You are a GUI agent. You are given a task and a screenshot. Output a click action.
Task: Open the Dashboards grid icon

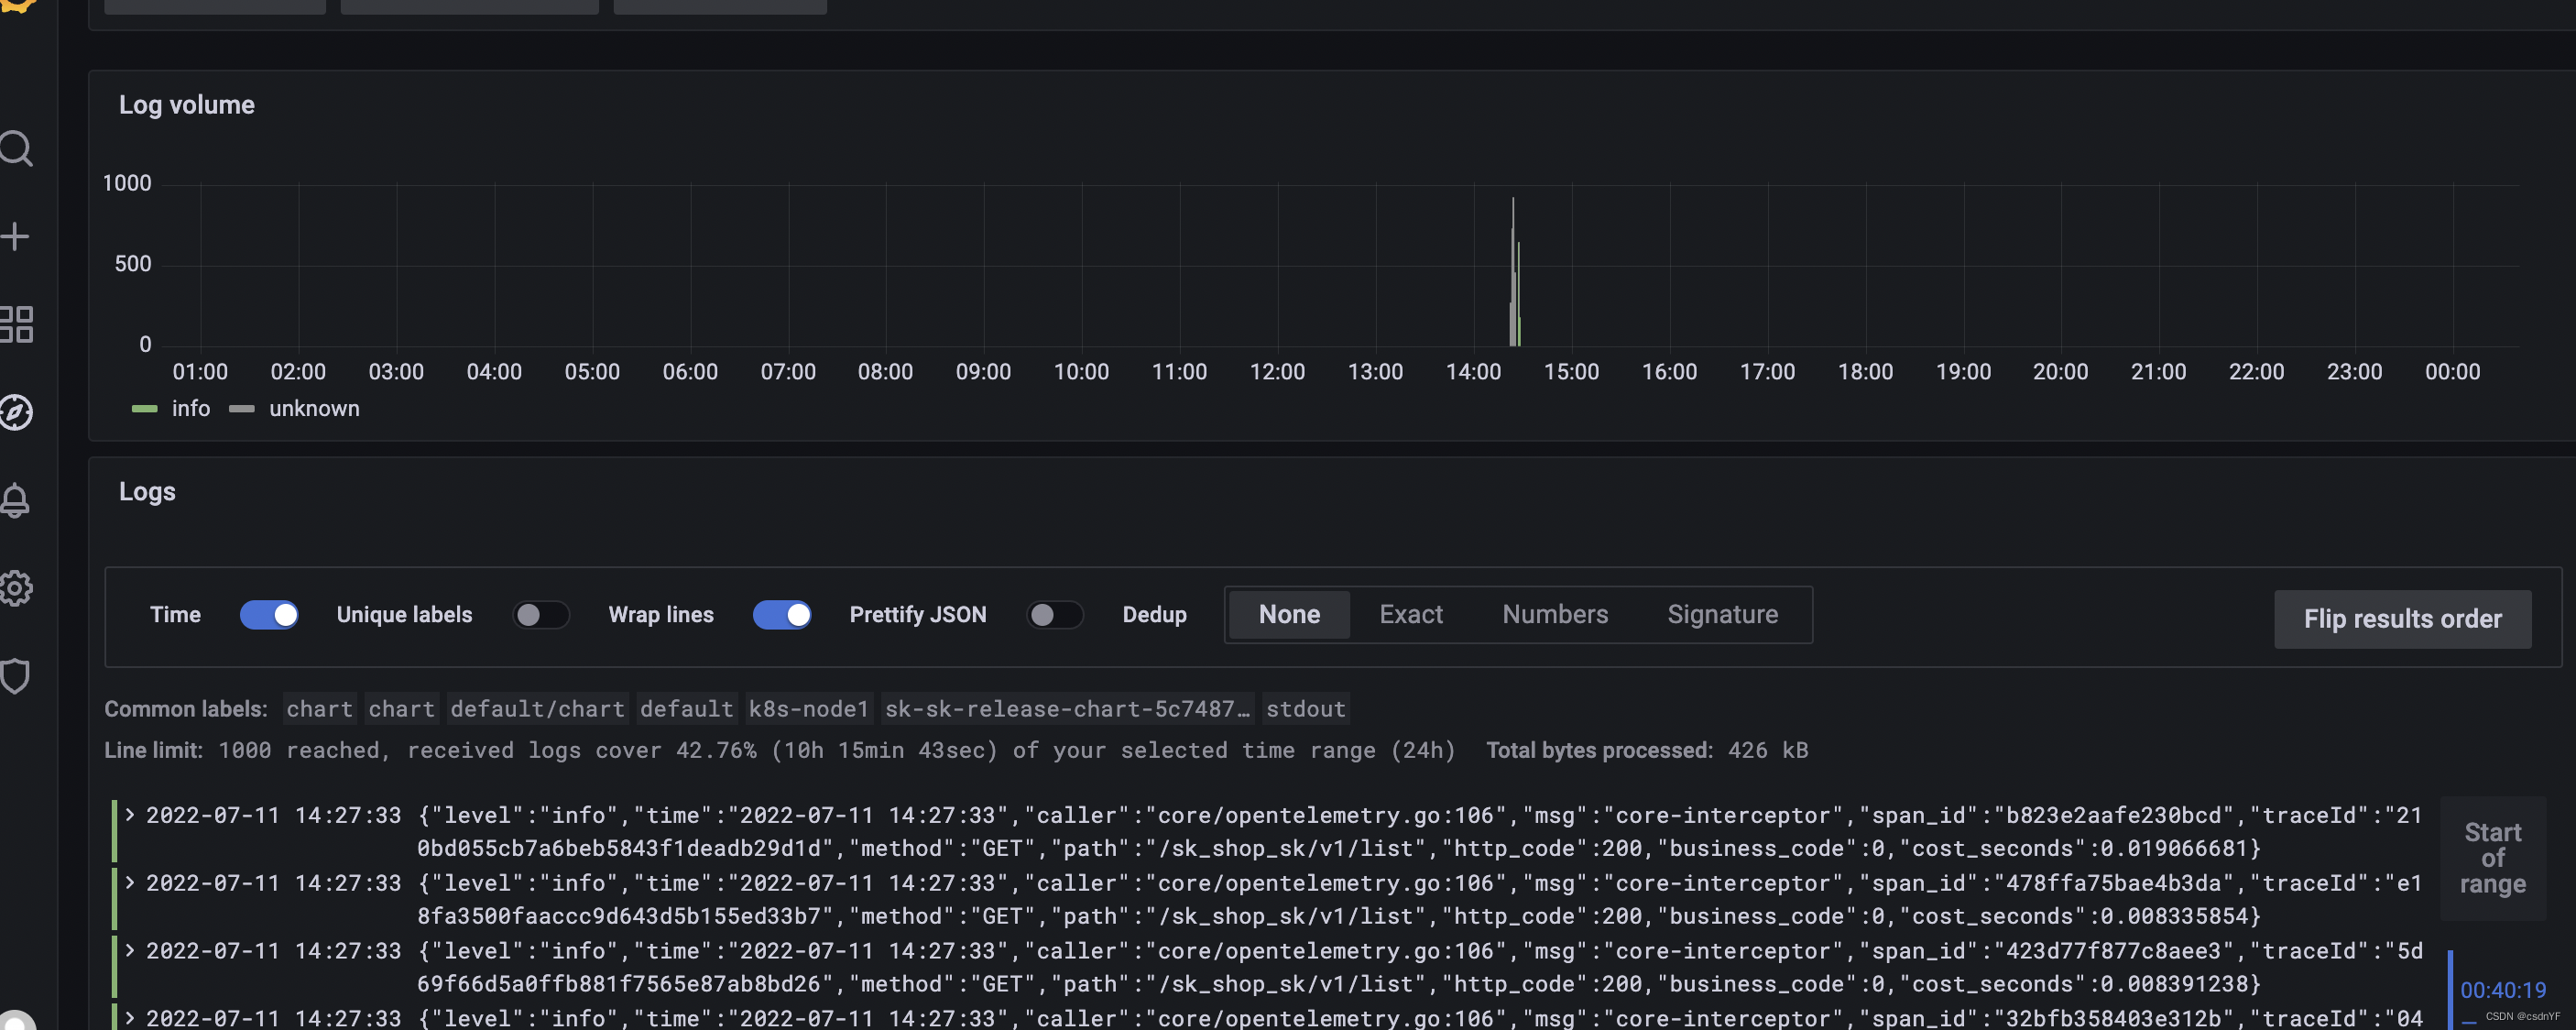(16, 324)
